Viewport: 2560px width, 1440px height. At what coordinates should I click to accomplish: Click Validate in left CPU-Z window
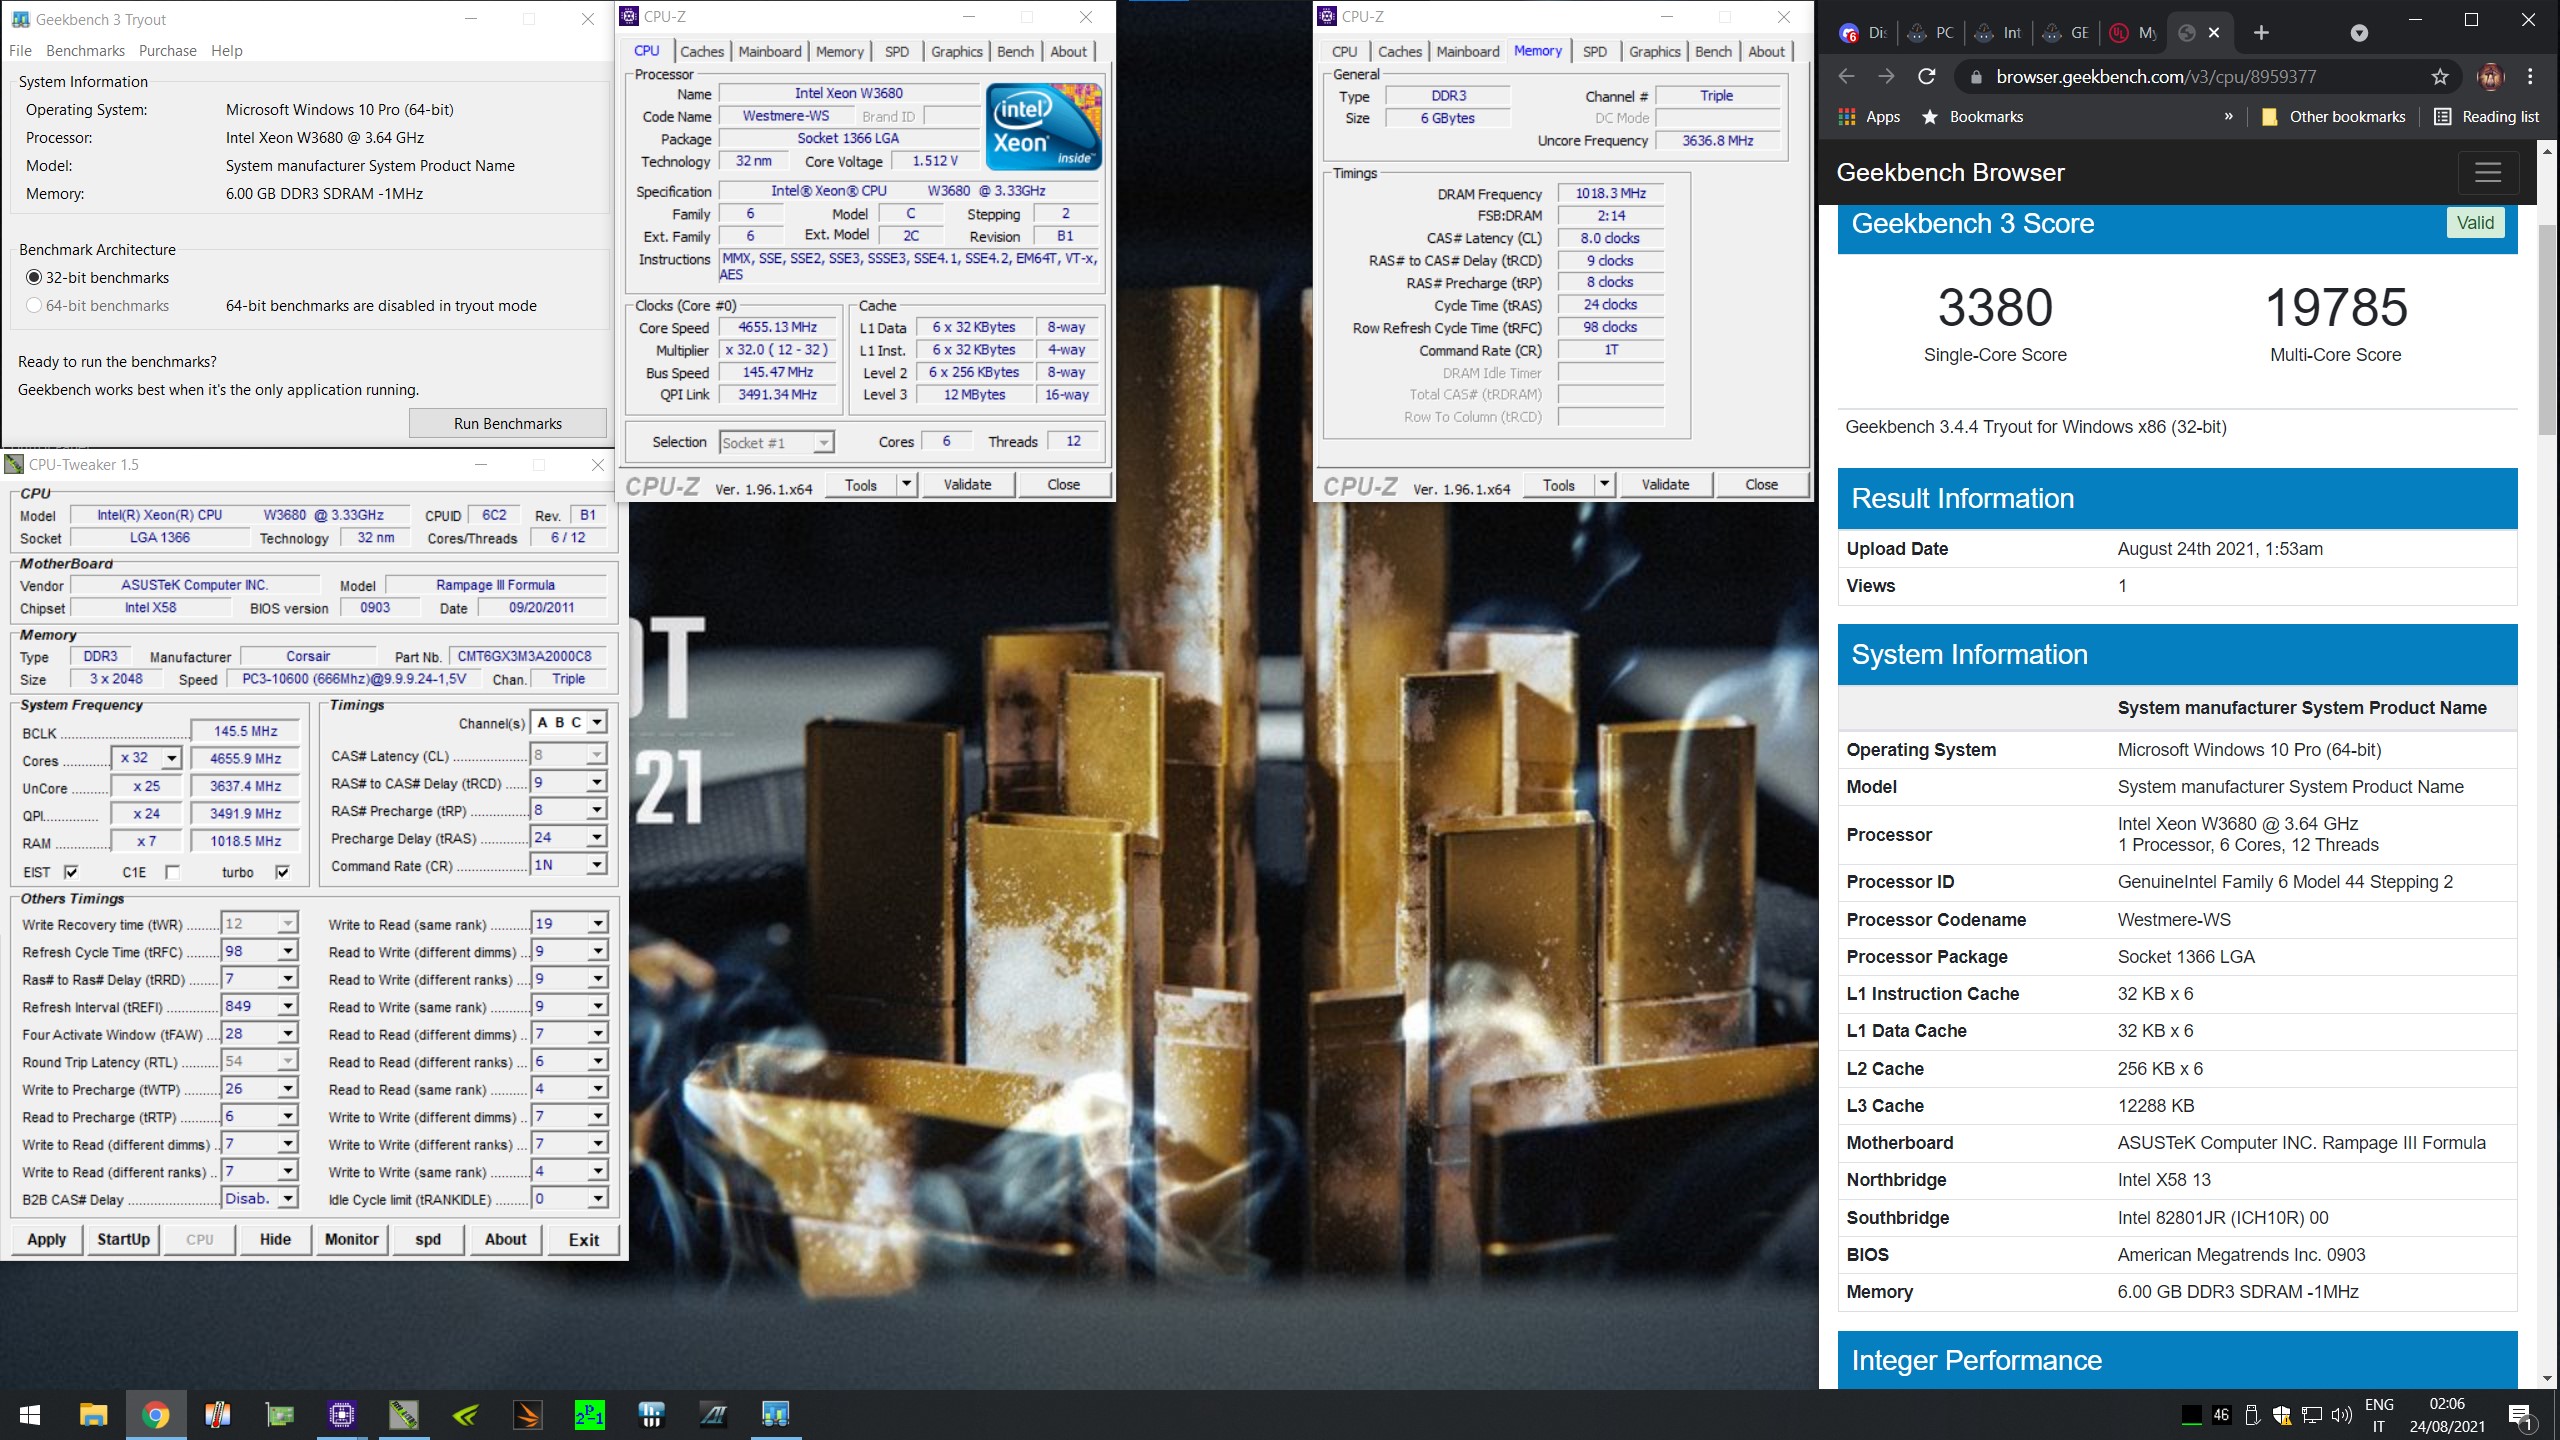coord(968,485)
